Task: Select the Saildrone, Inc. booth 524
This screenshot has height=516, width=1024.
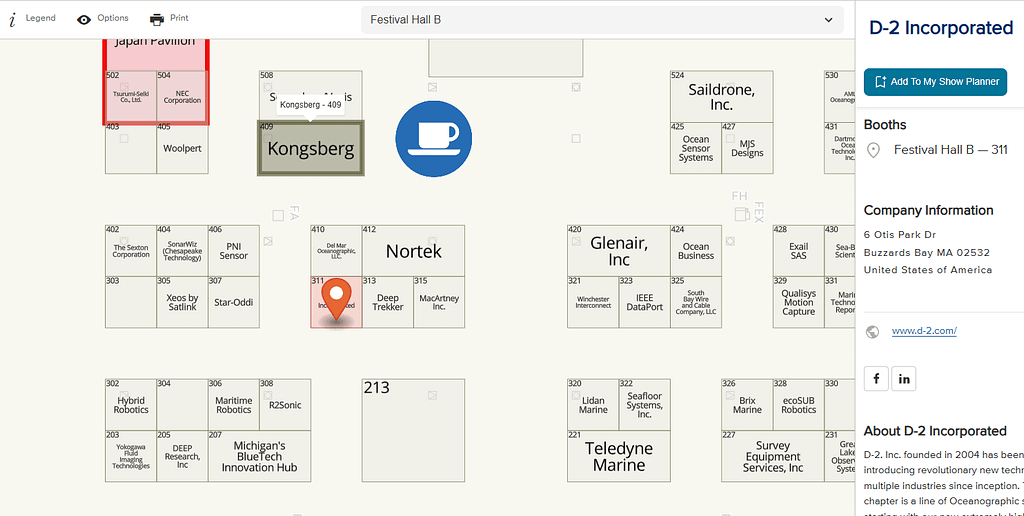Action: 722,97
